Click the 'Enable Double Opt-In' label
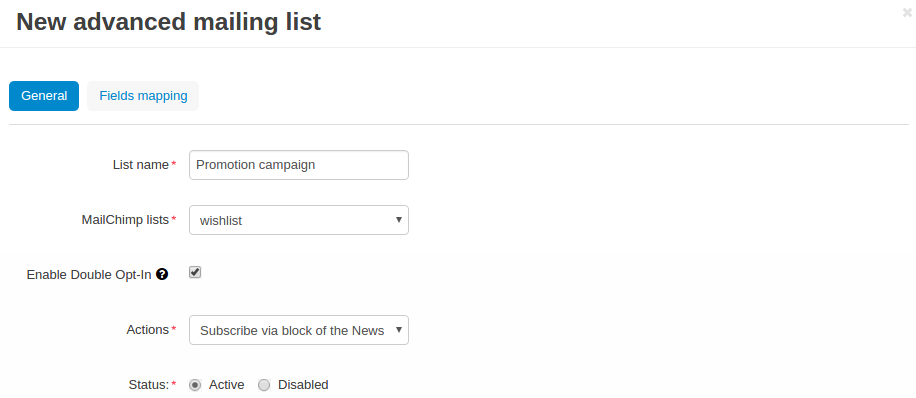Image resolution: width=916 pixels, height=398 pixels. pyautogui.click(x=89, y=275)
